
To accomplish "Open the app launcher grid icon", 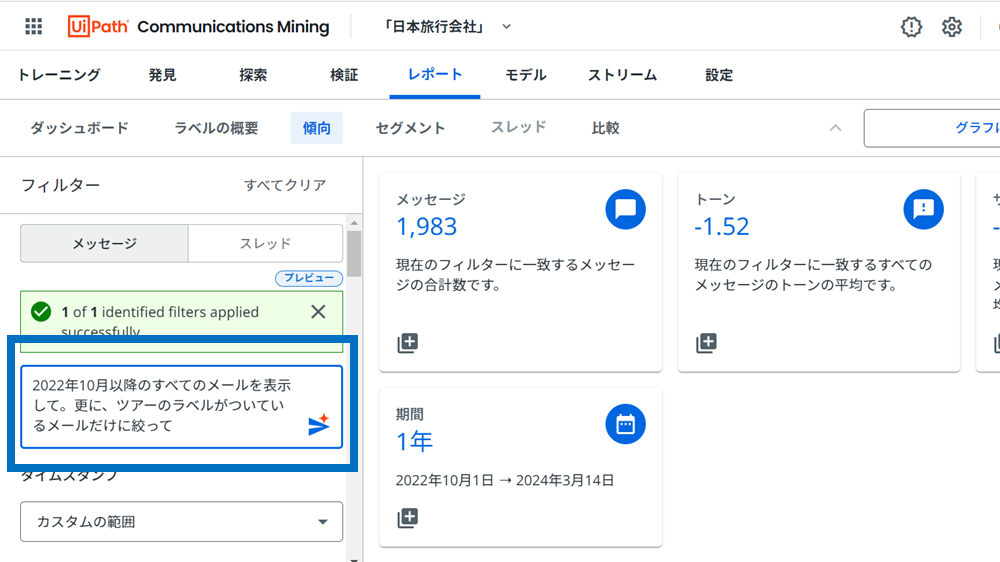I will tap(33, 27).
